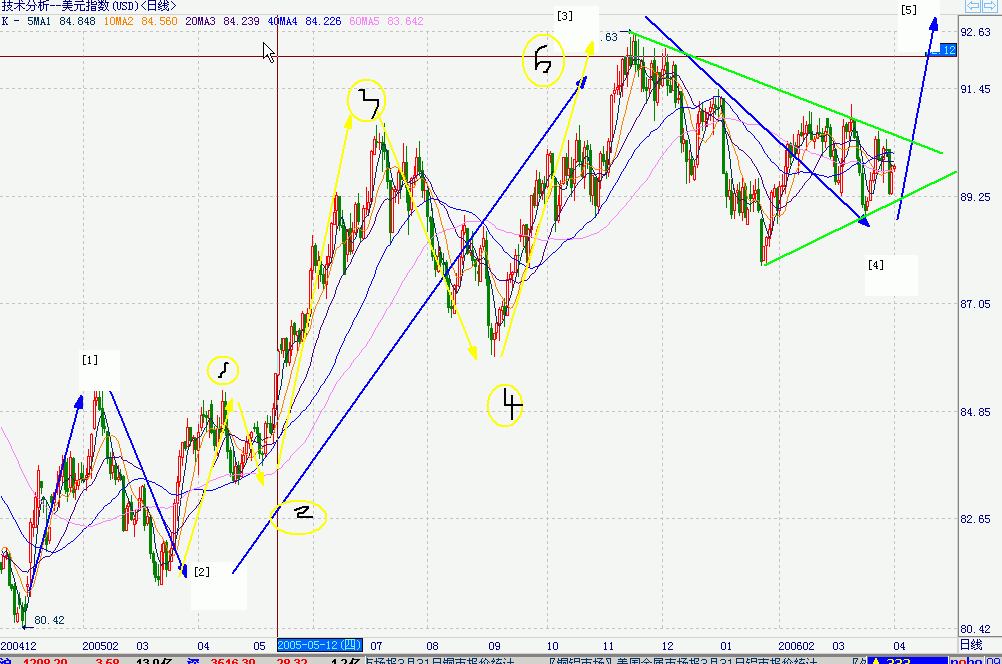Select the [2] wave label text box
1002x664 pixels.
[219, 586]
